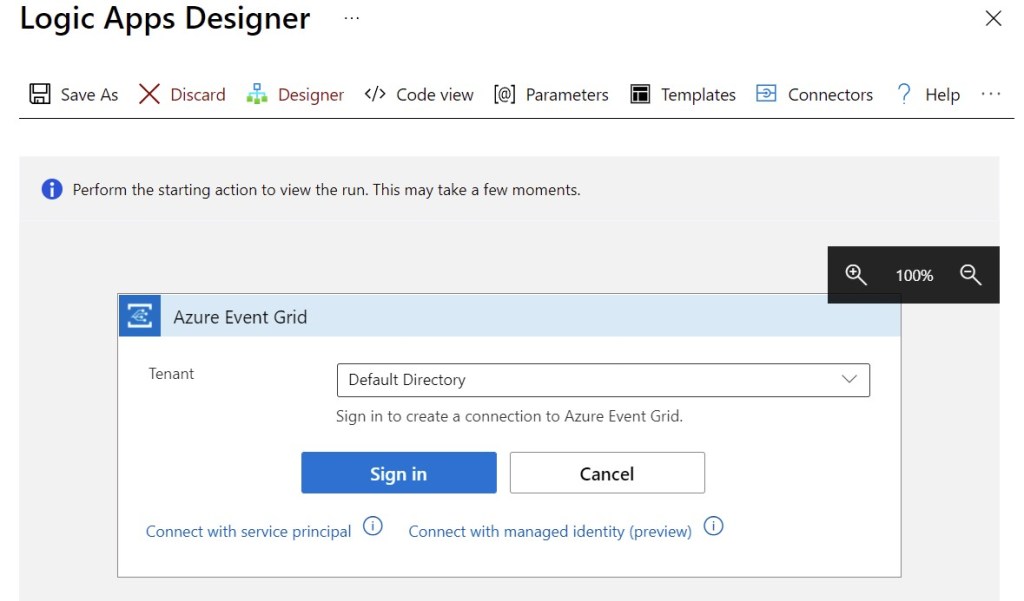Zoom in with the magnifier plus icon

(856, 275)
